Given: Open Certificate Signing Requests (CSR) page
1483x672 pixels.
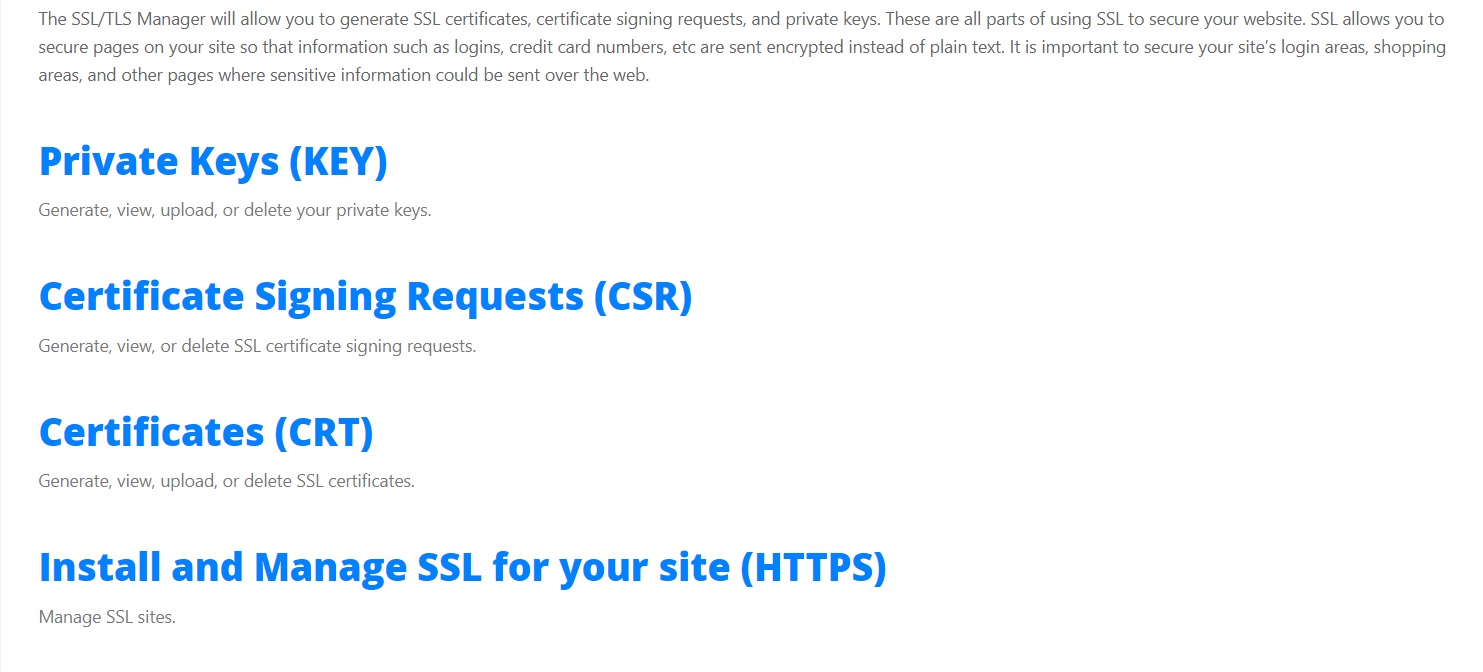Looking at the screenshot, I should click(x=365, y=296).
